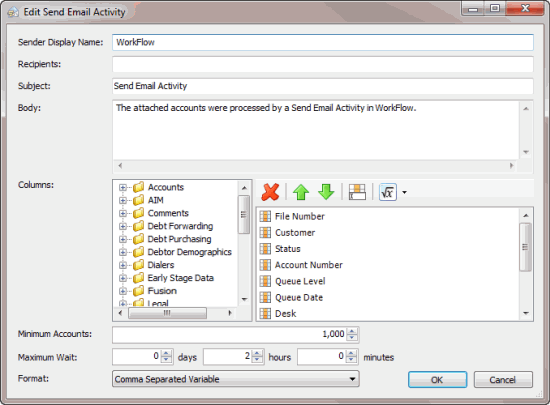Click the Recipients input field
Viewport: 550px width, 405px height.
[323, 64]
